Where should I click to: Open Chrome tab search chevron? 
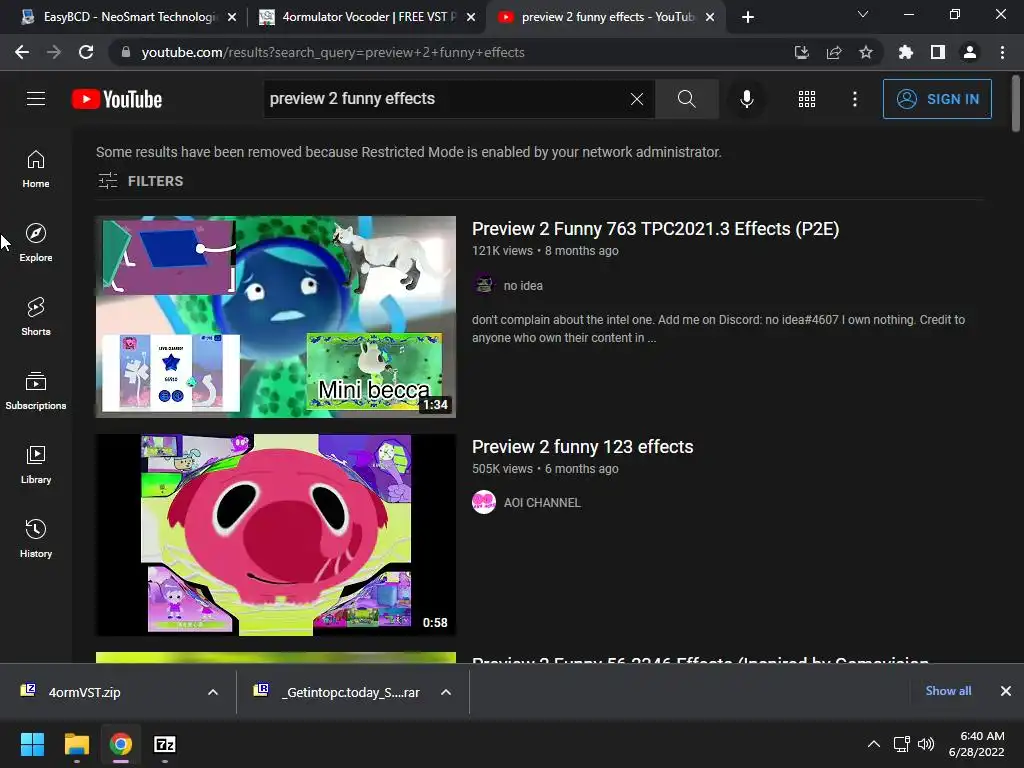(x=863, y=14)
